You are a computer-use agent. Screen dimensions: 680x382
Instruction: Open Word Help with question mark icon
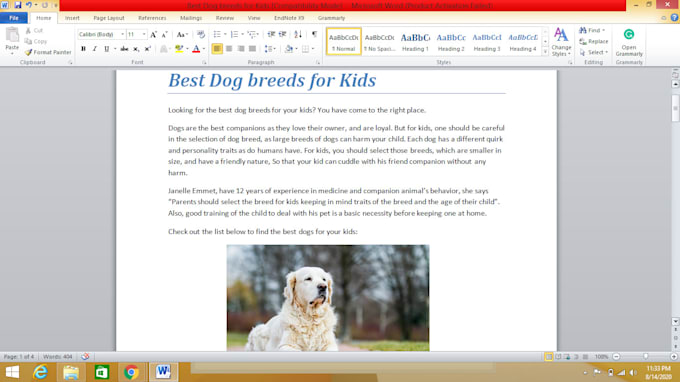coord(674,18)
